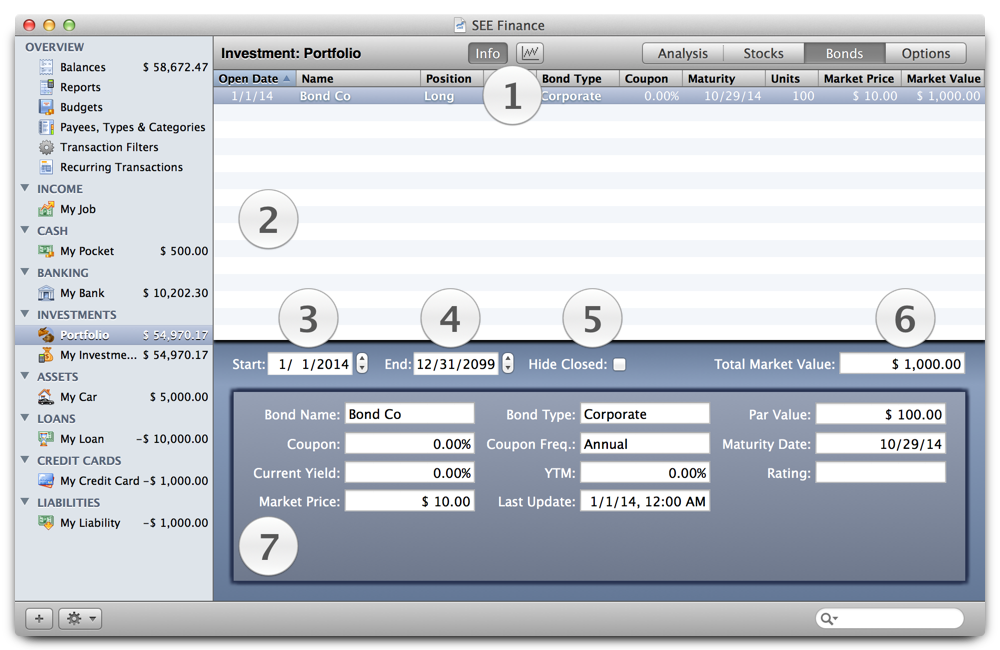Click the My Credit Card icon
The width and height of the screenshot is (1000, 650).
click(x=46, y=480)
